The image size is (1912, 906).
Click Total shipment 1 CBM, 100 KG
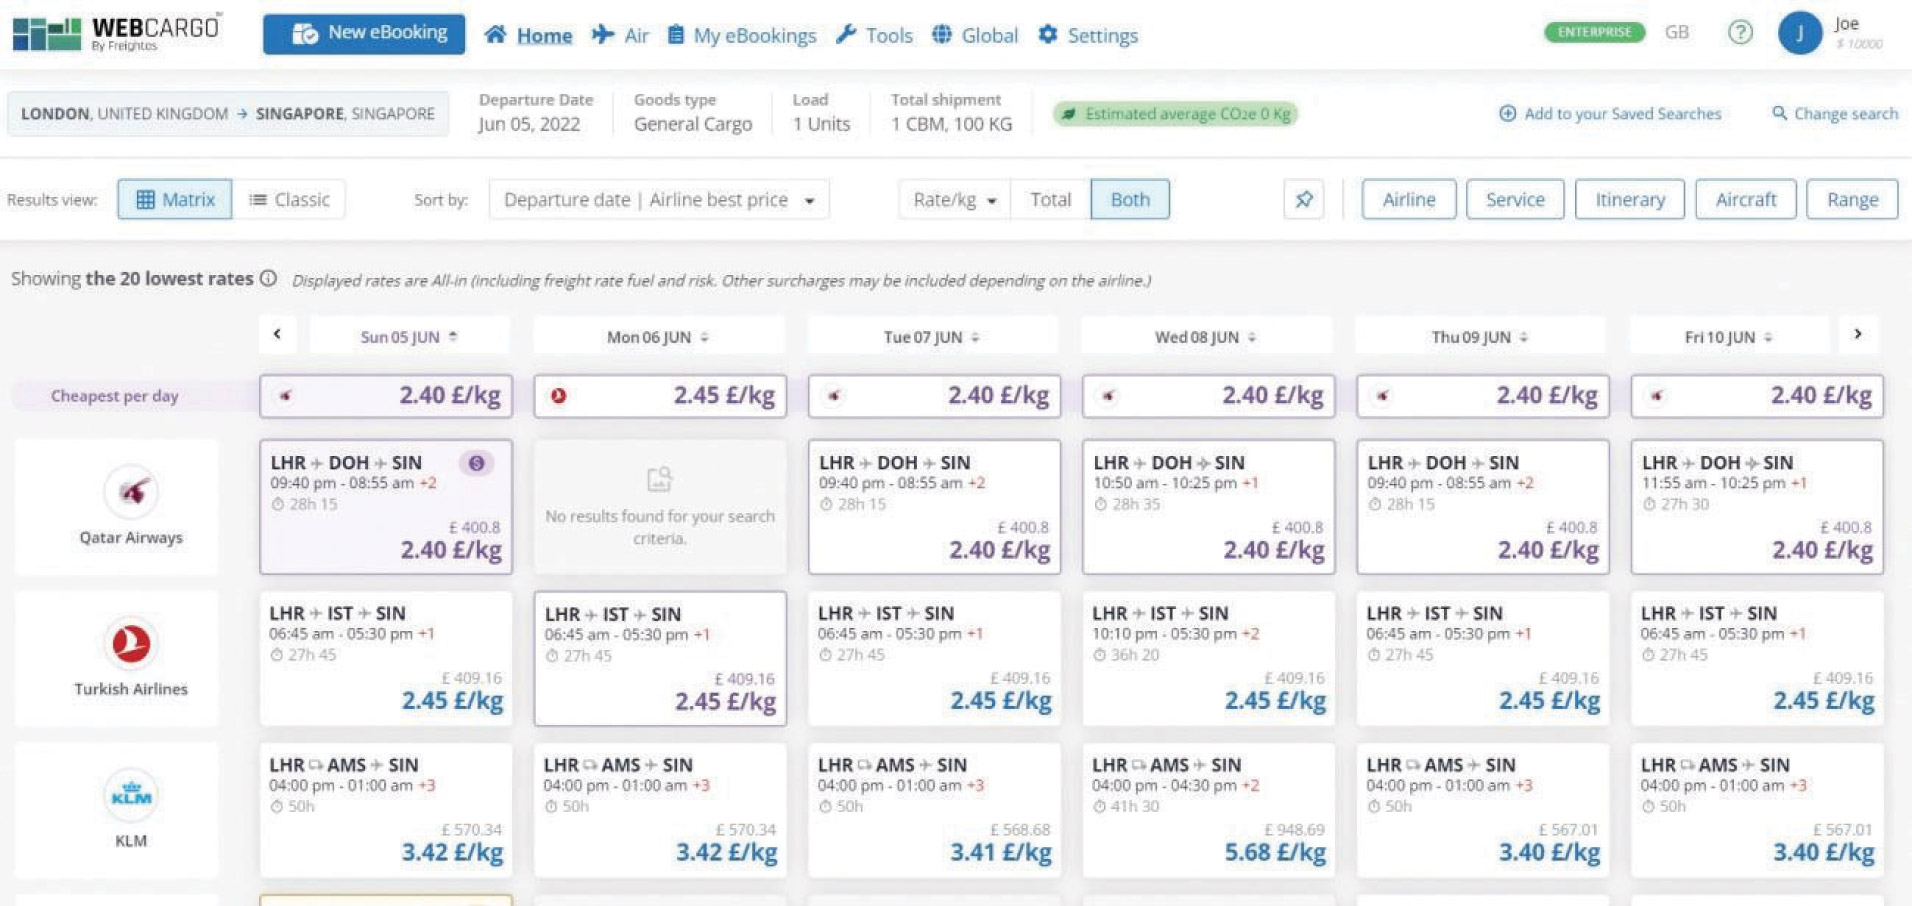pyautogui.click(x=951, y=112)
